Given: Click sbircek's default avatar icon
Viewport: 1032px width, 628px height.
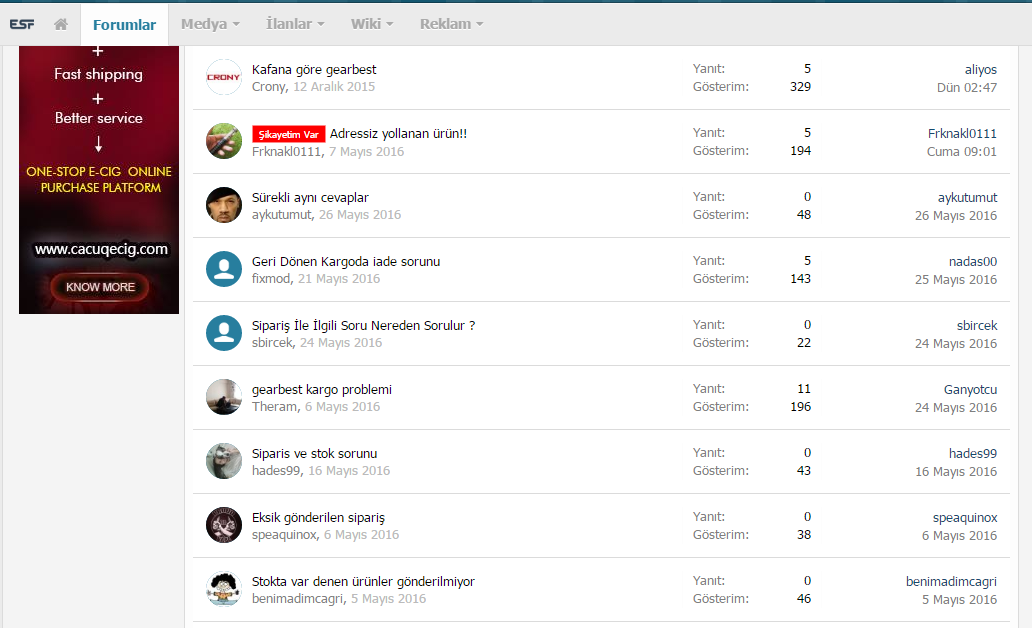Looking at the screenshot, I should (x=224, y=332).
